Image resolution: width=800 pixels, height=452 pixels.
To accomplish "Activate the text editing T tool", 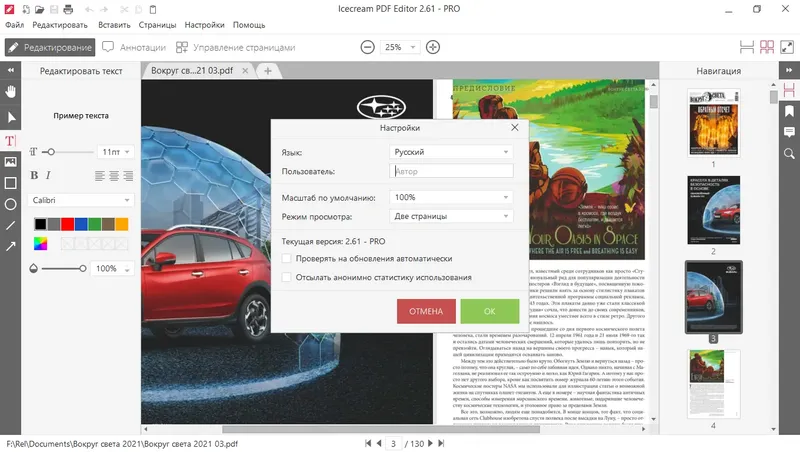I will tap(10, 141).
